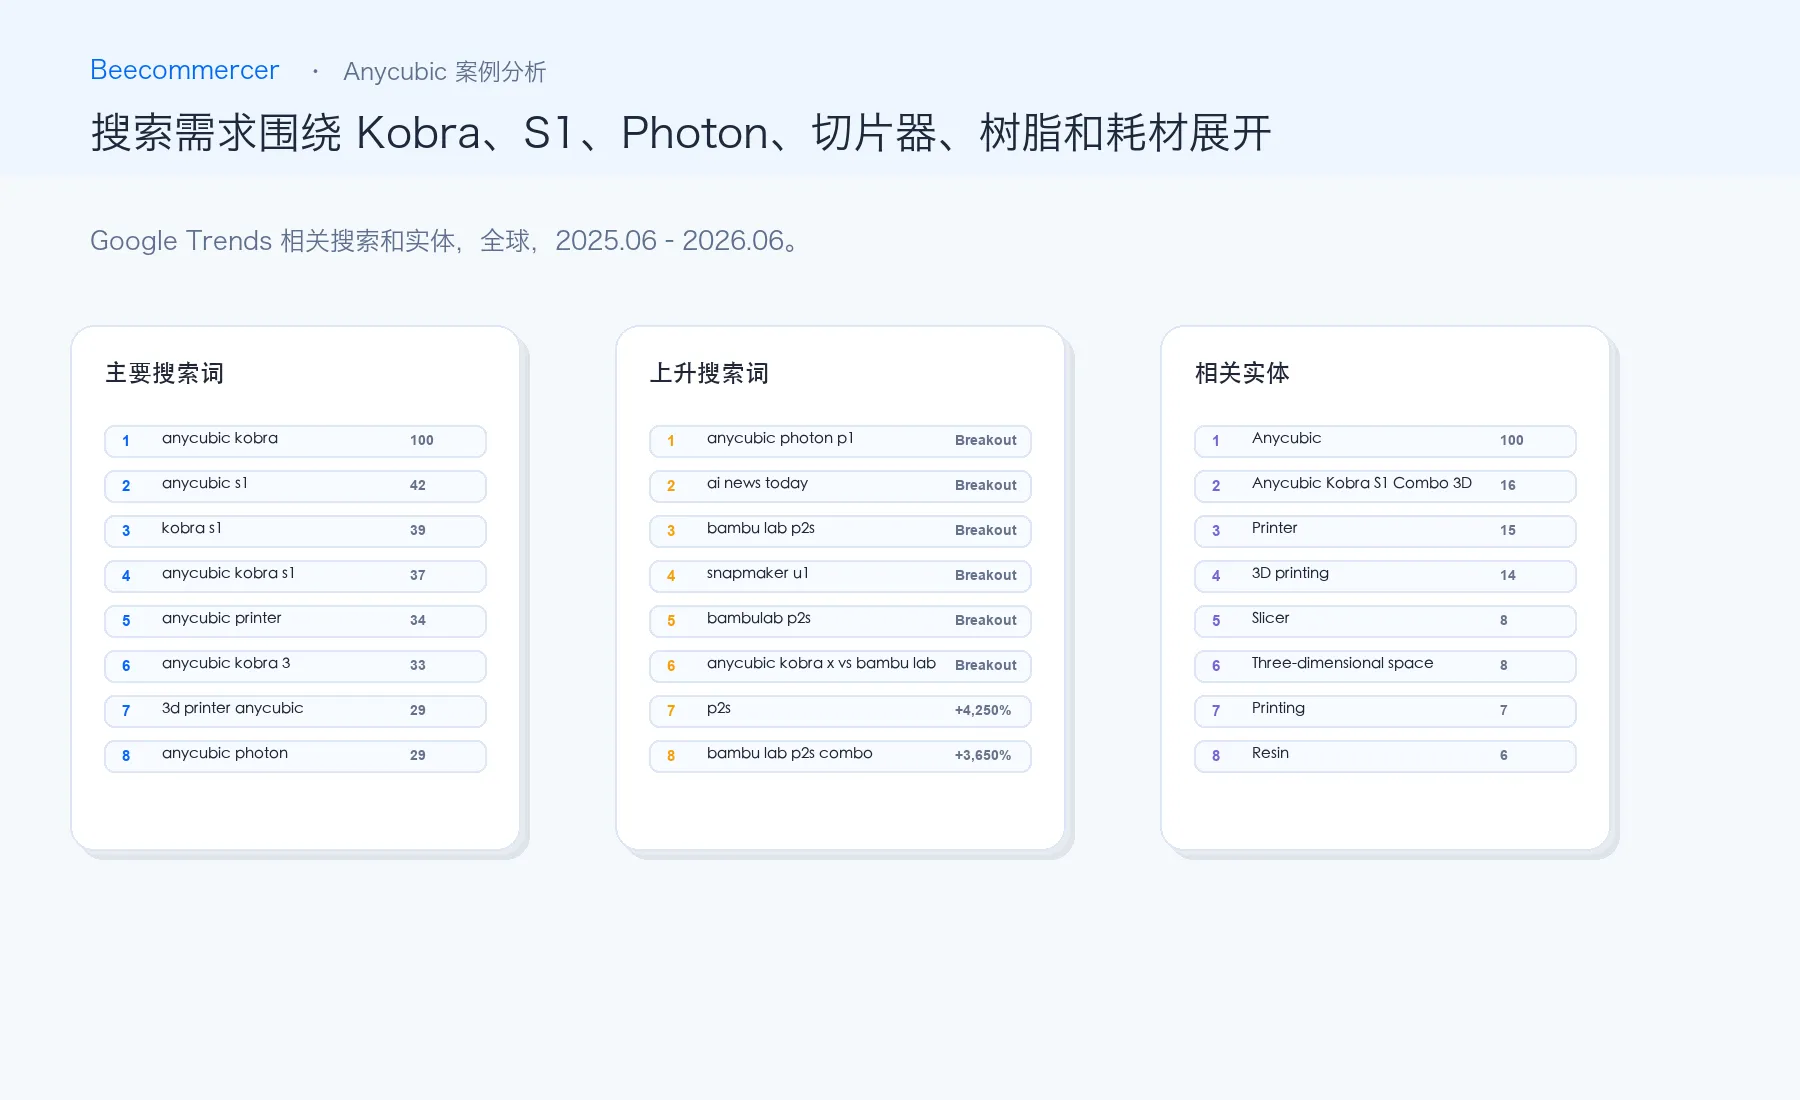Image resolution: width=1800 pixels, height=1100 pixels.
Task: Select the 'Printer' entity row
Action: point(1385,531)
